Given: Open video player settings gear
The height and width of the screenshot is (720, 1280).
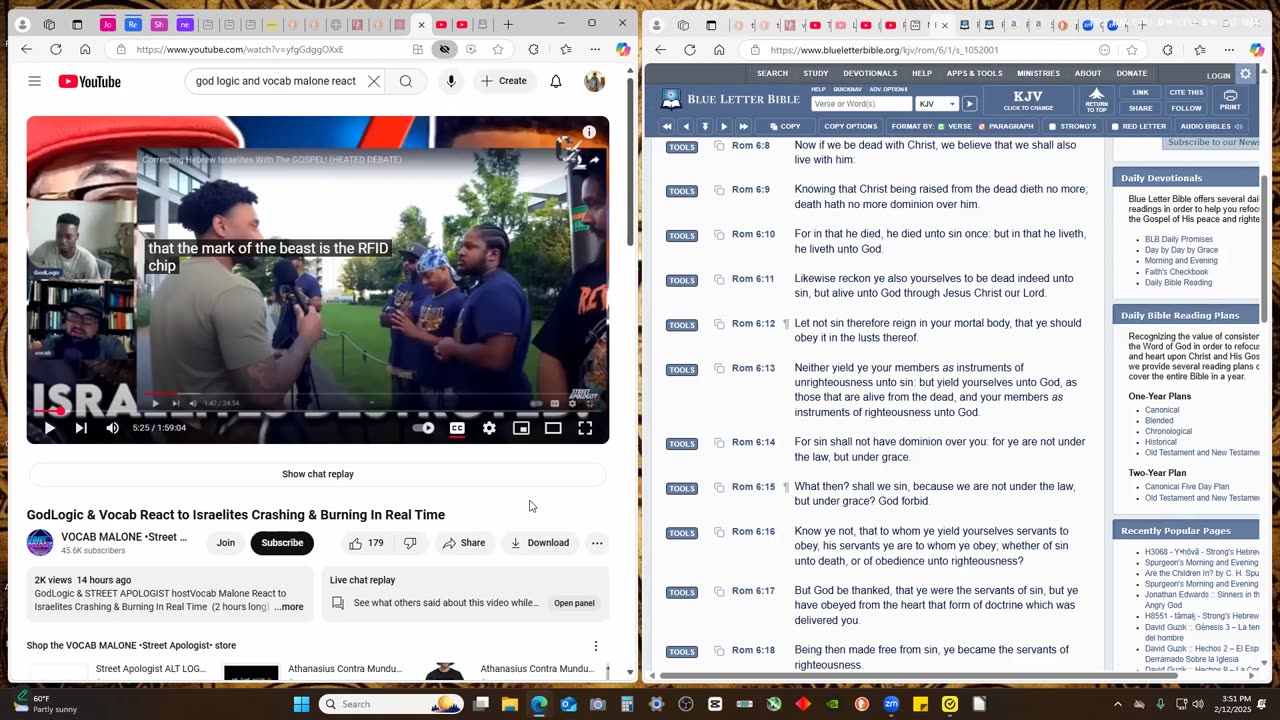Looking at the screenshot, I should [489, 428].
